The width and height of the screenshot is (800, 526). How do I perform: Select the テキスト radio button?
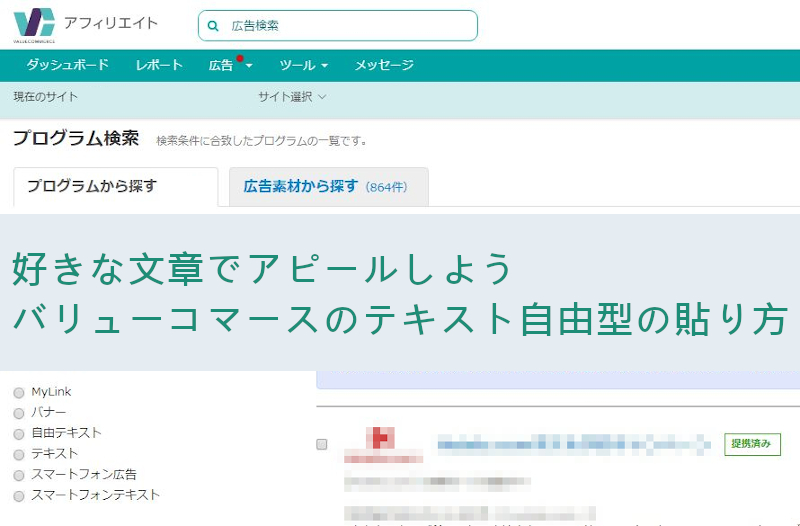(x=19, y=454)
